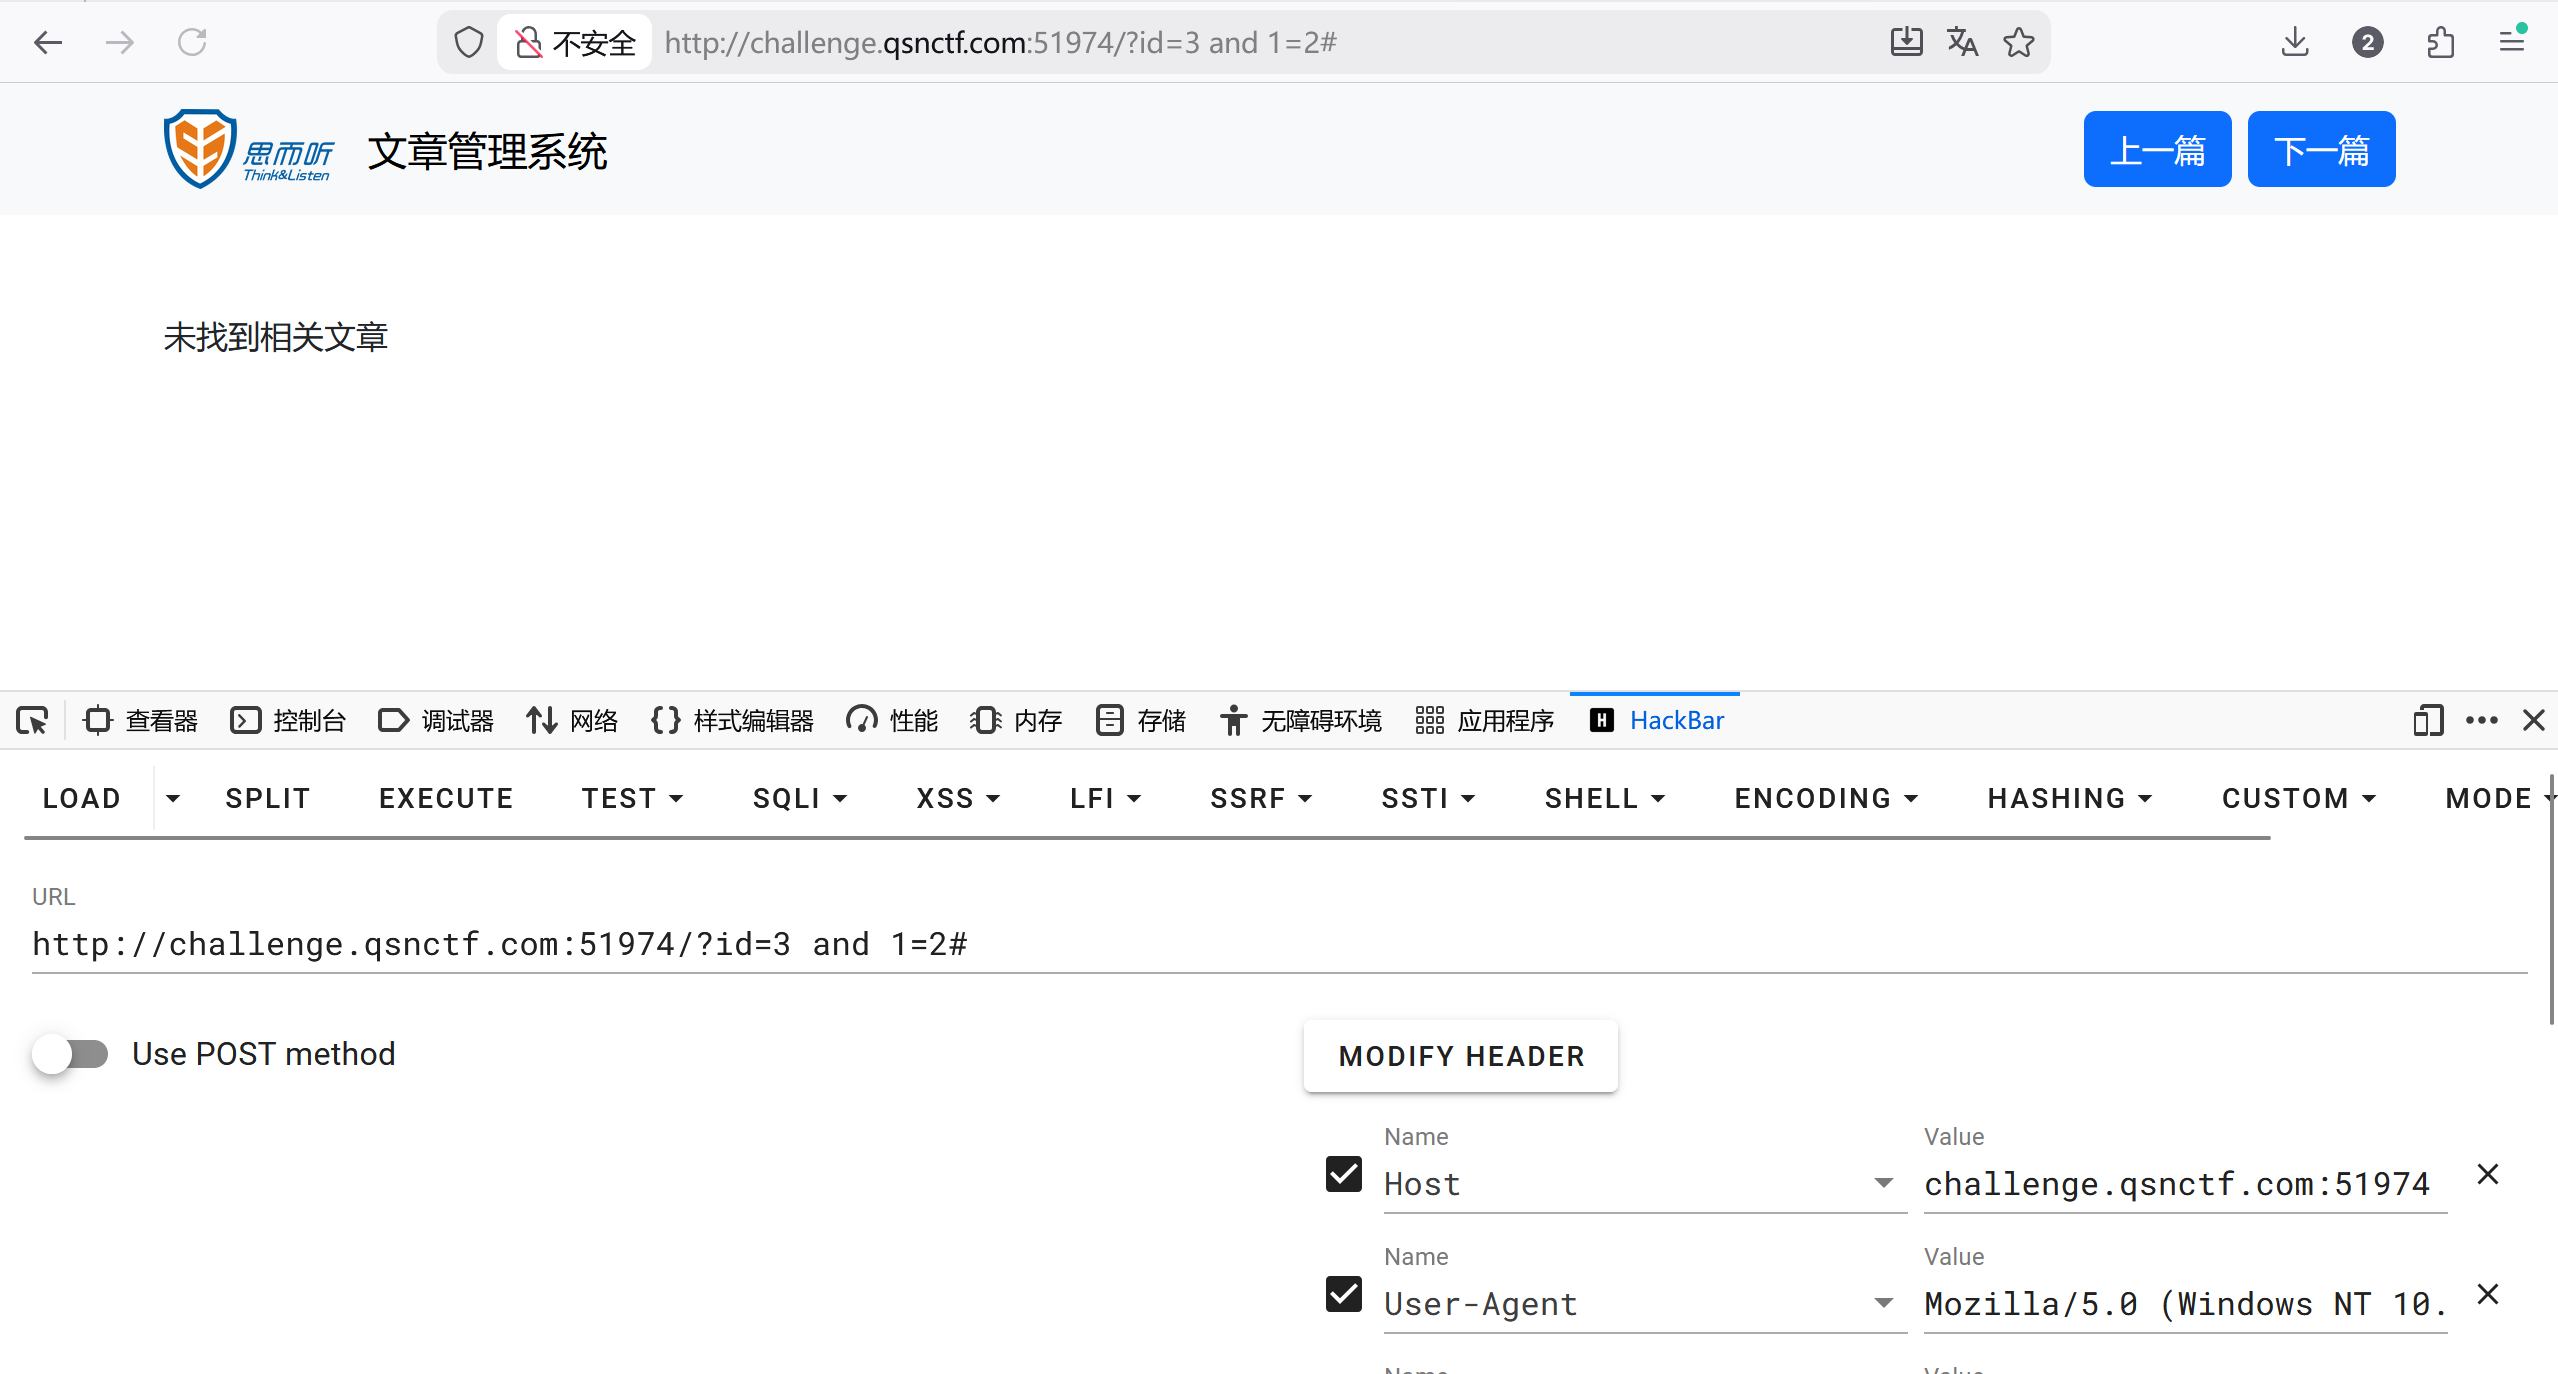Open the ENCODING dropdown menu
2558x1374 pixels.
point(1826,798)
